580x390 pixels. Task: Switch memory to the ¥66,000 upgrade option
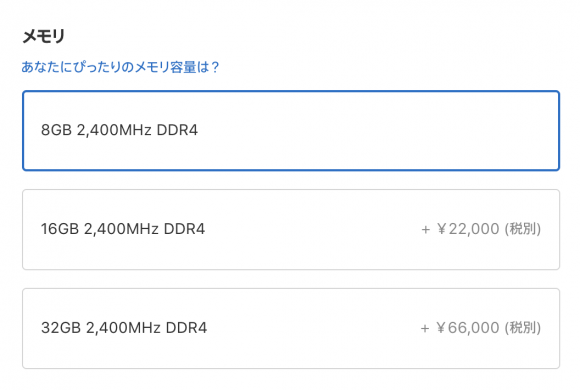tap(291, 328)
